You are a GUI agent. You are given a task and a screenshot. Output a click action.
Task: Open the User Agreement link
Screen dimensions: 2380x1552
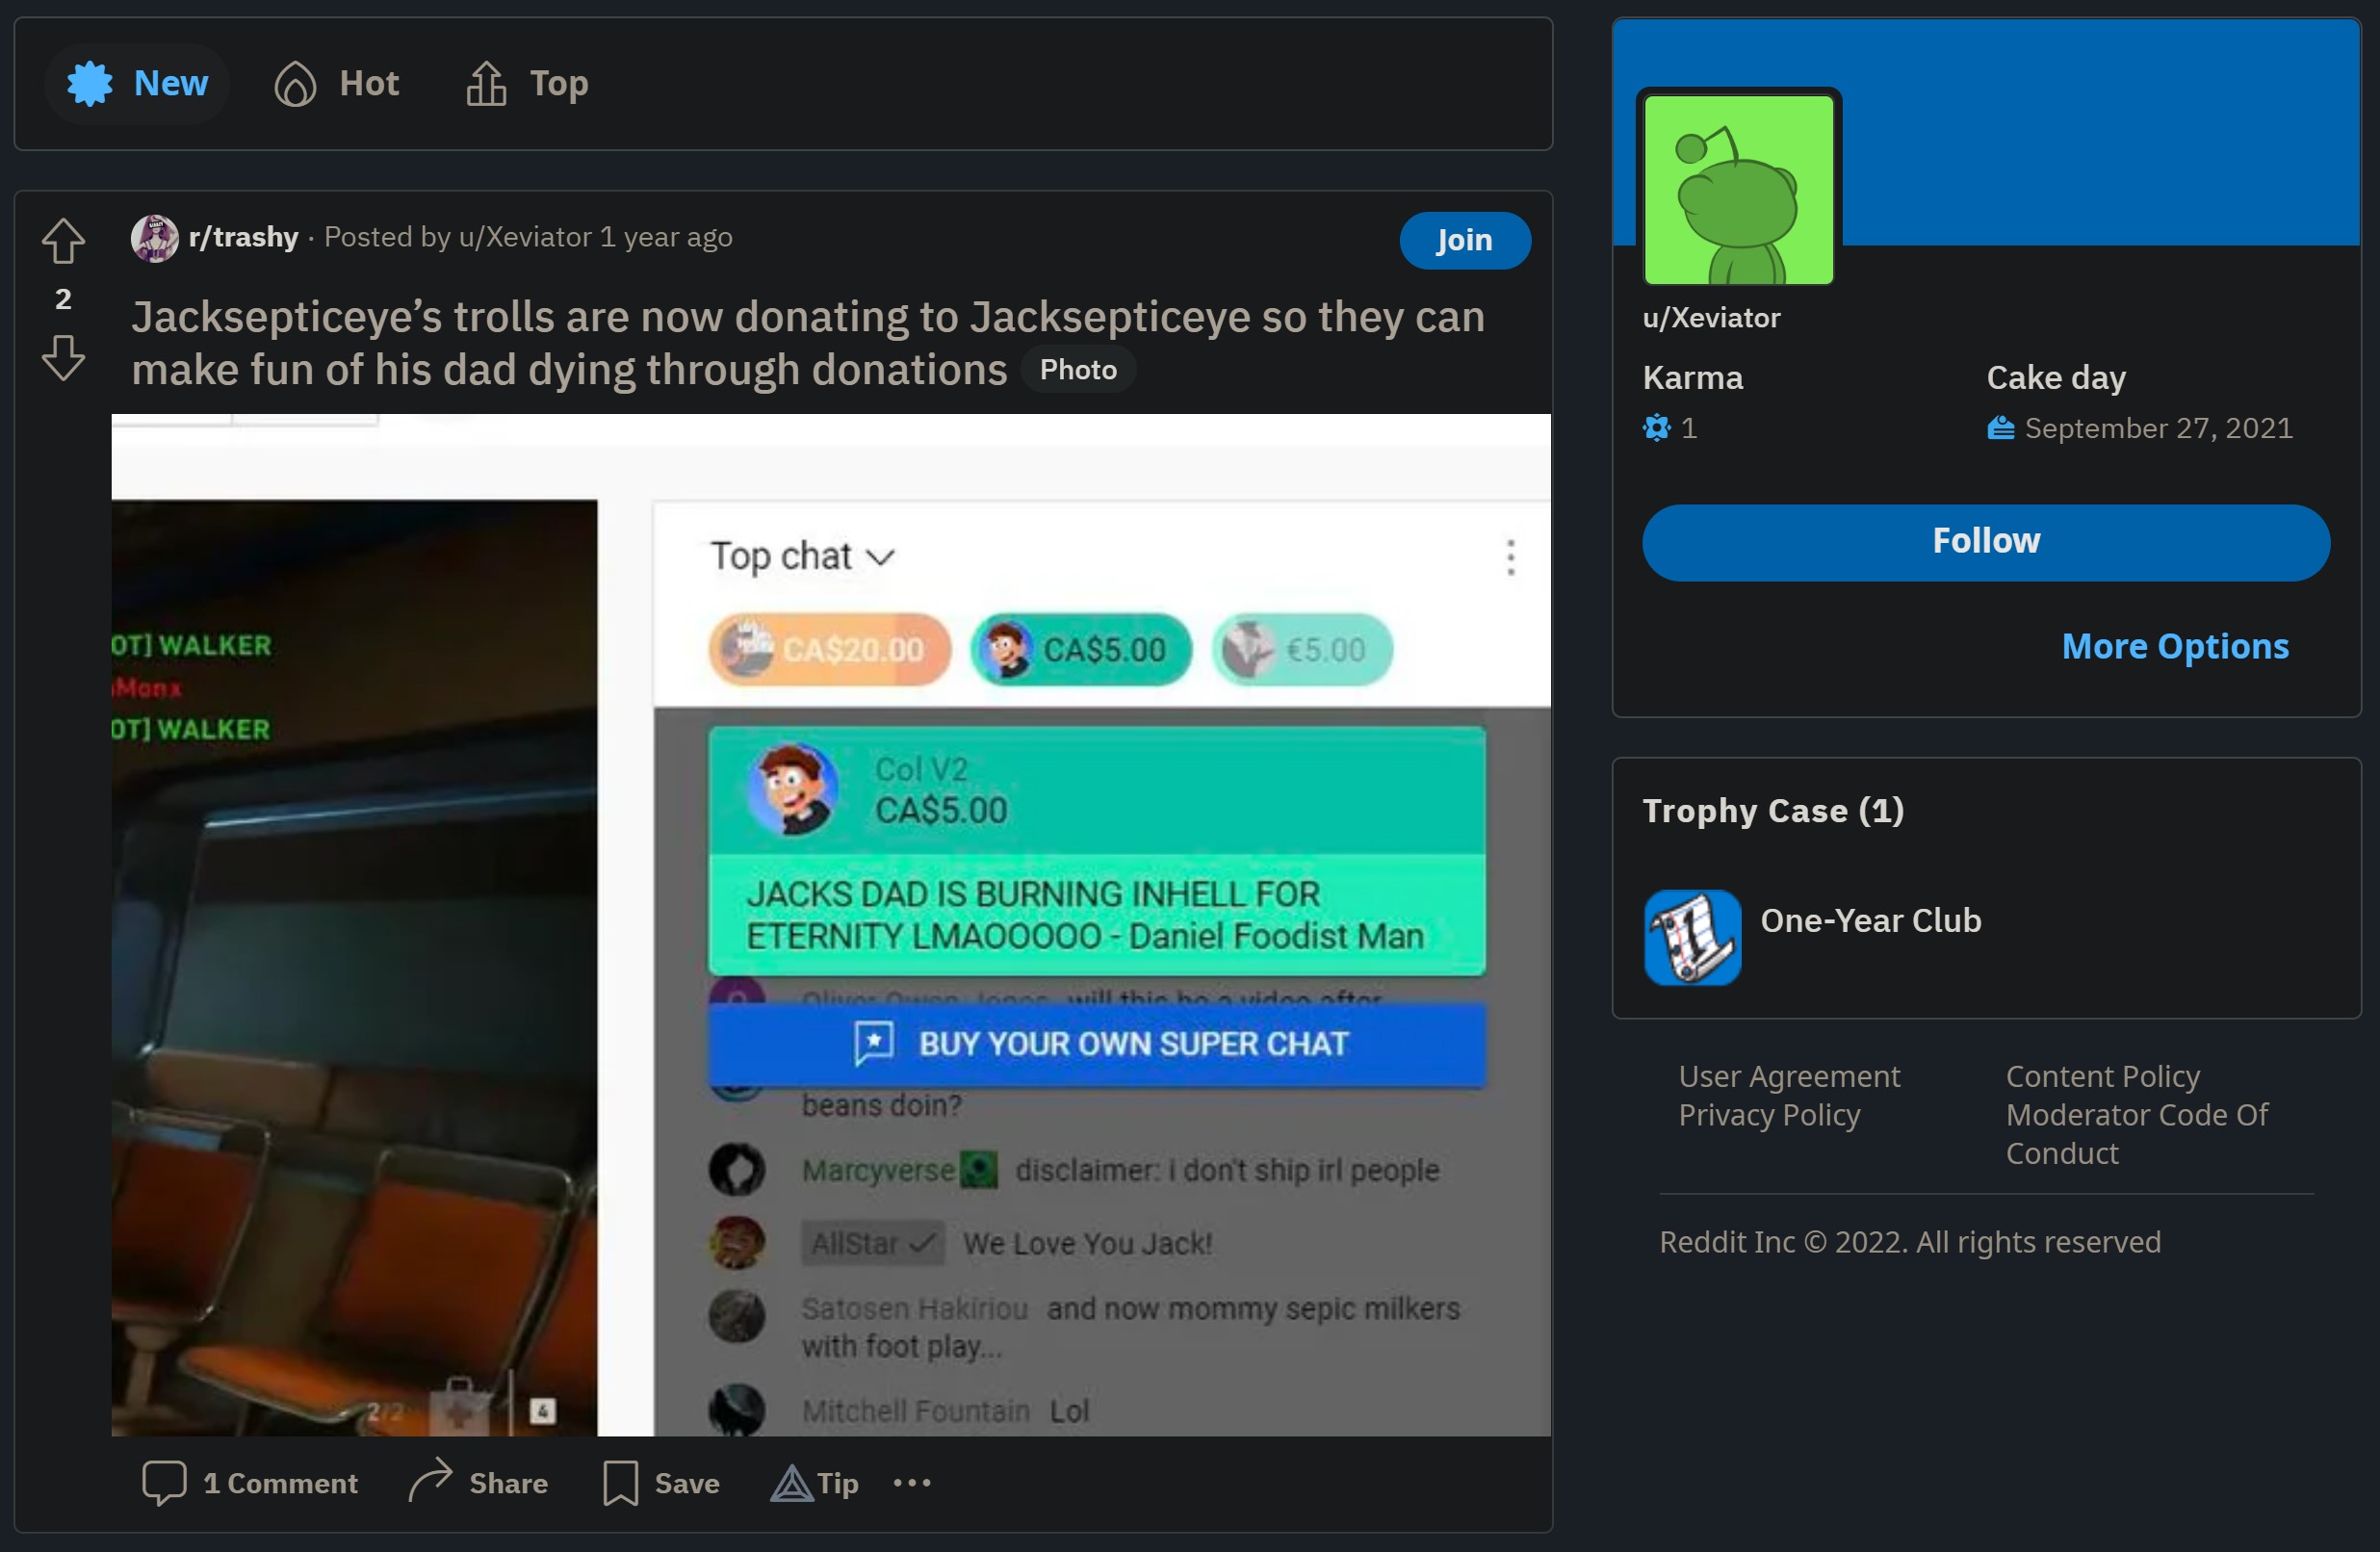click(1788, 1076)
